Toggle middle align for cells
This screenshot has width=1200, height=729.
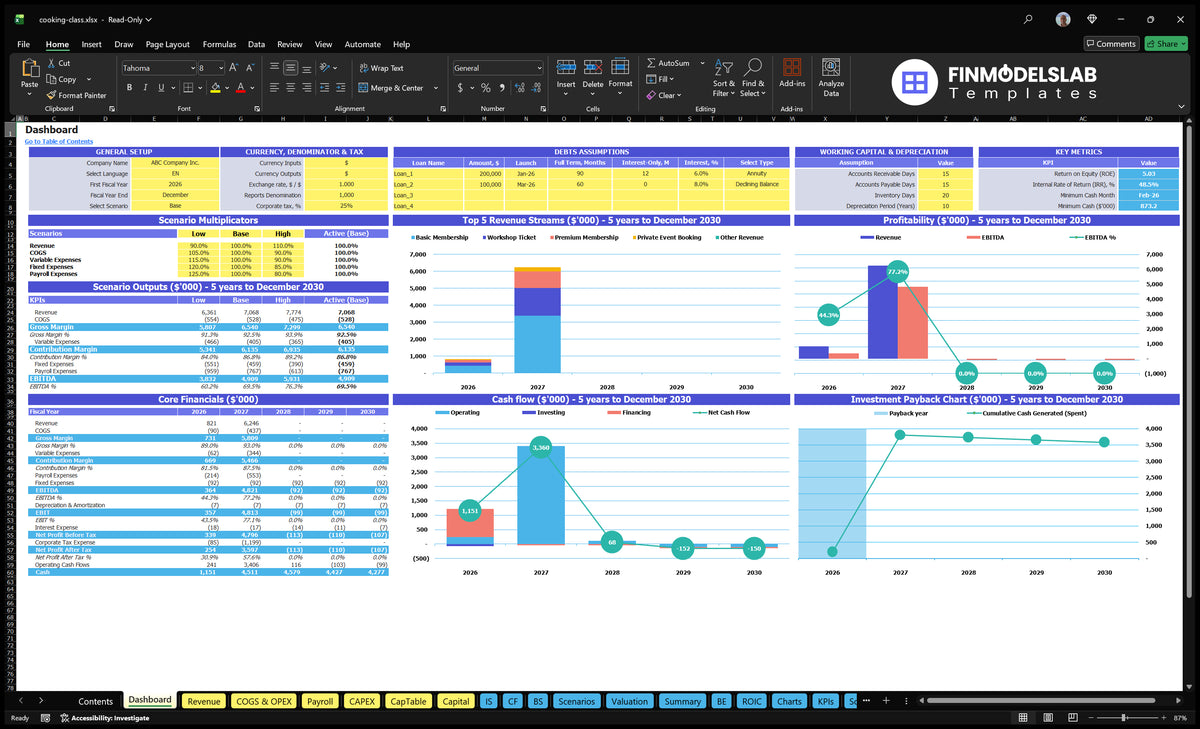point(291,67)
